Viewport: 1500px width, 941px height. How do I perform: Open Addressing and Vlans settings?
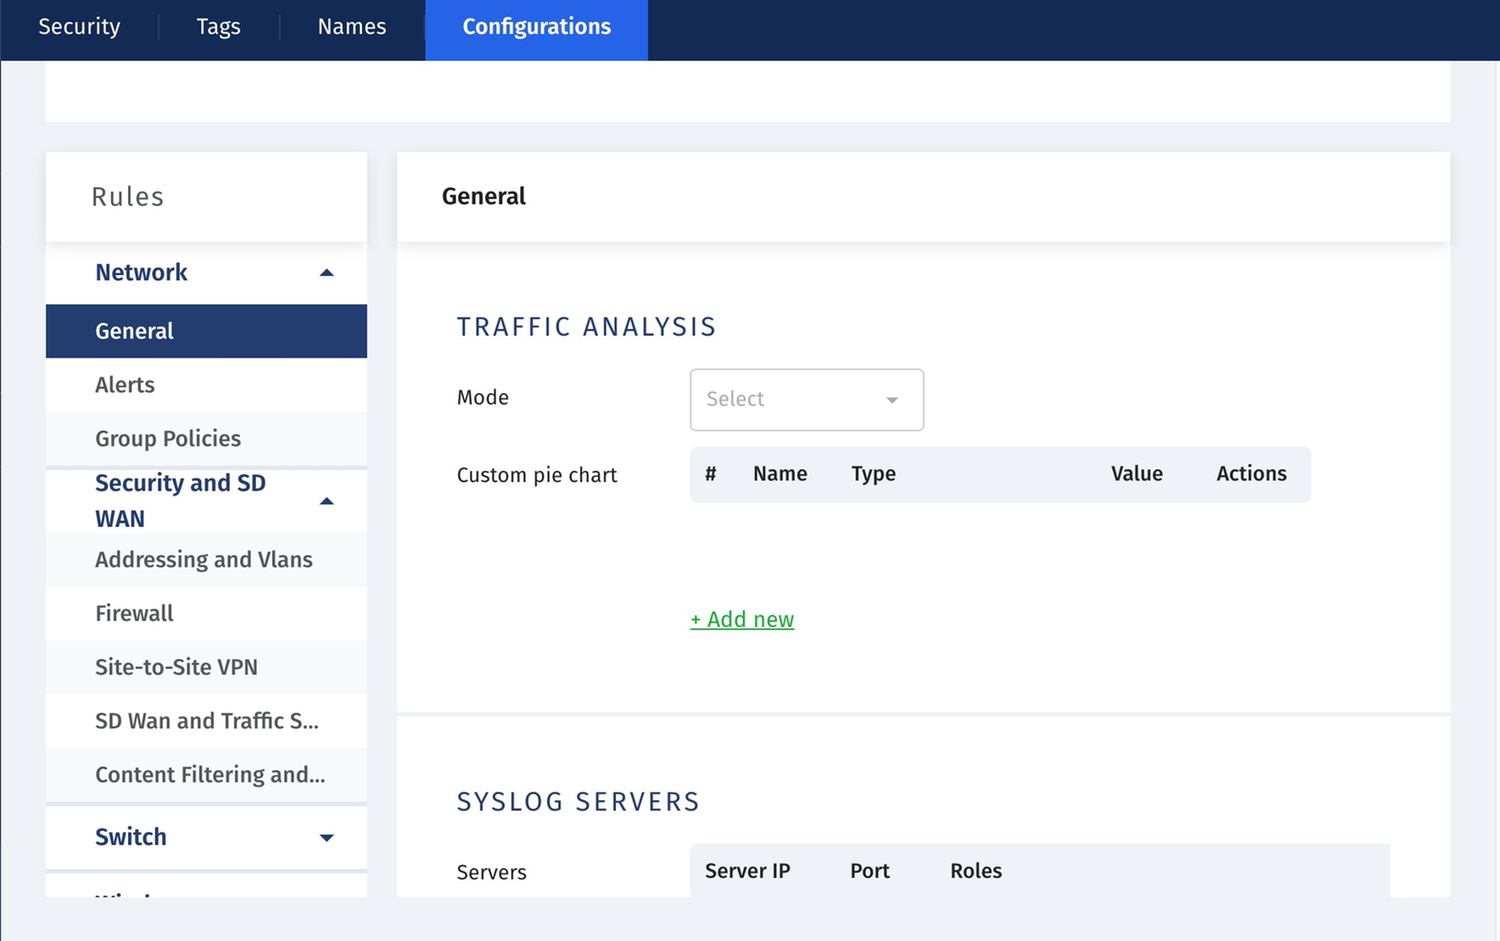(x=204, y=559)
